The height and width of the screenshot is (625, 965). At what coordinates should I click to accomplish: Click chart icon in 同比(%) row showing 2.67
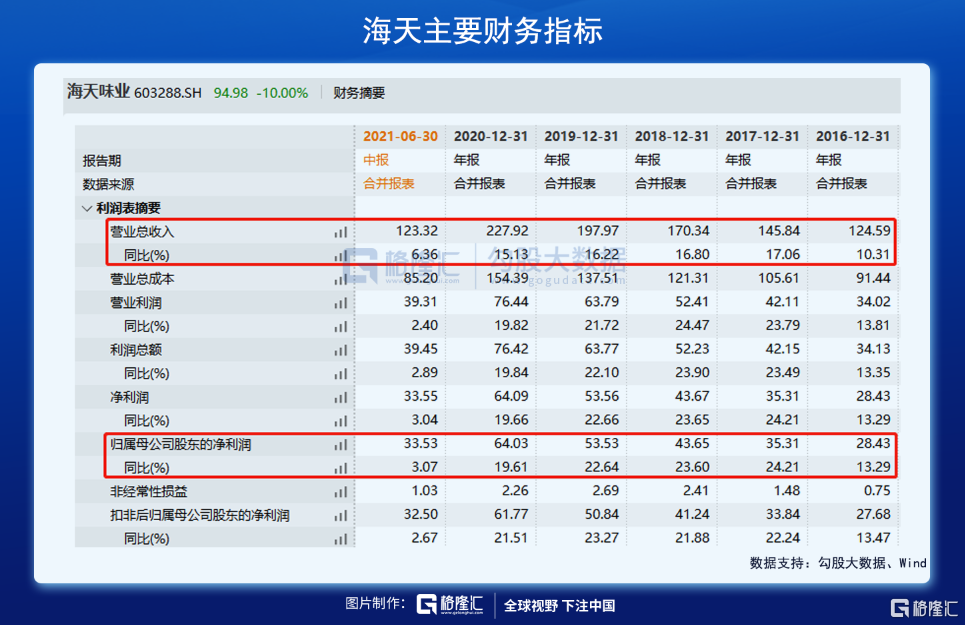tap(341, 539)
